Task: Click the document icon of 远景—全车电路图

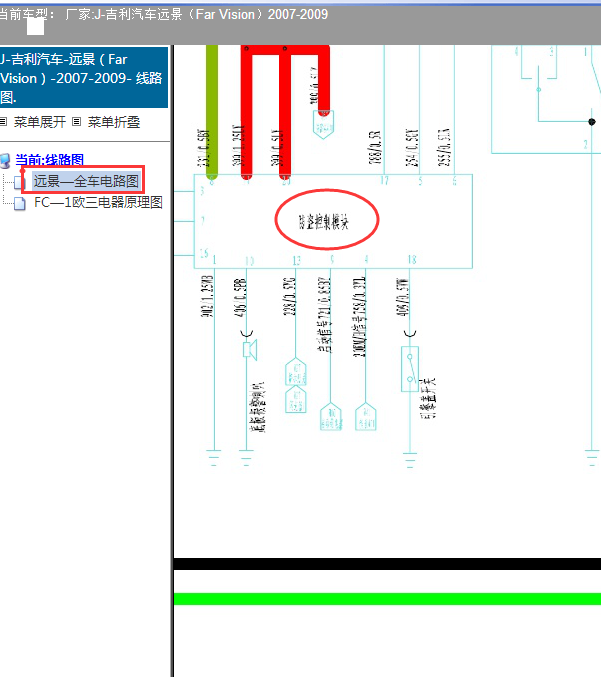Action: pos(19,182)
